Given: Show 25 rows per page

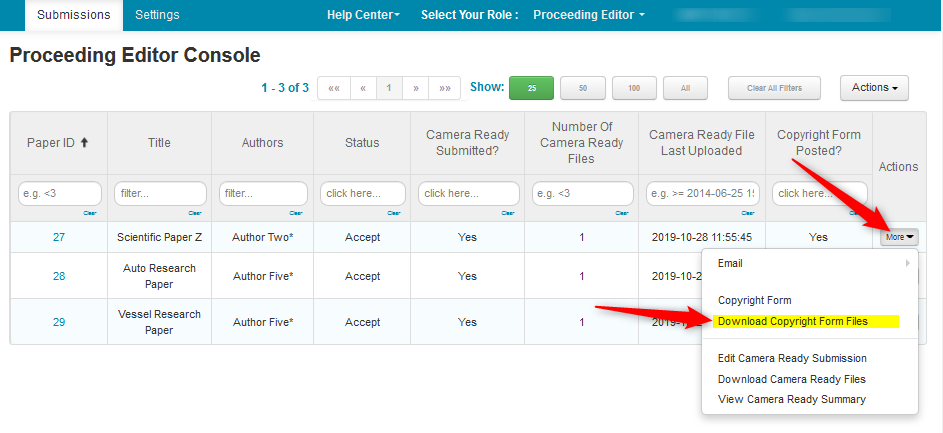Looking at the screenshot, I should click(531, 88).
